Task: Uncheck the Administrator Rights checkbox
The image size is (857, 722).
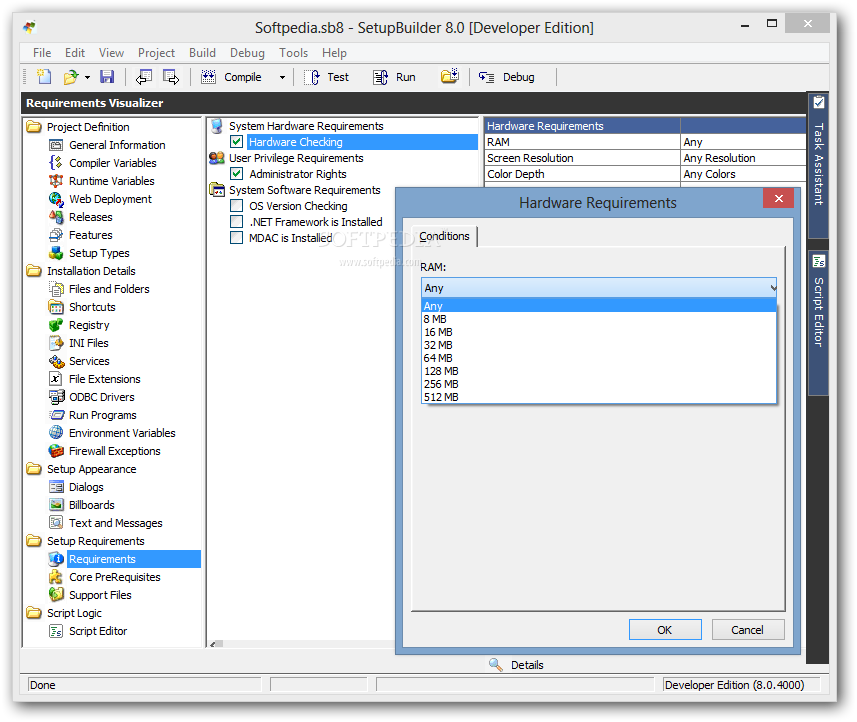Action: click(237, 174)
